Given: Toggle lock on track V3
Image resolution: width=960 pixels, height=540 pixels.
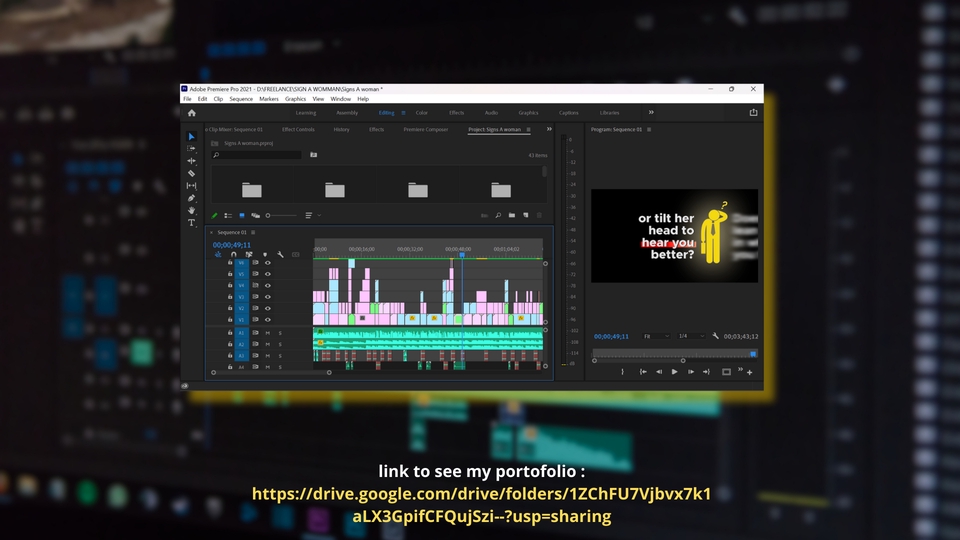Looking at the screenshot, I should (230, 297).
